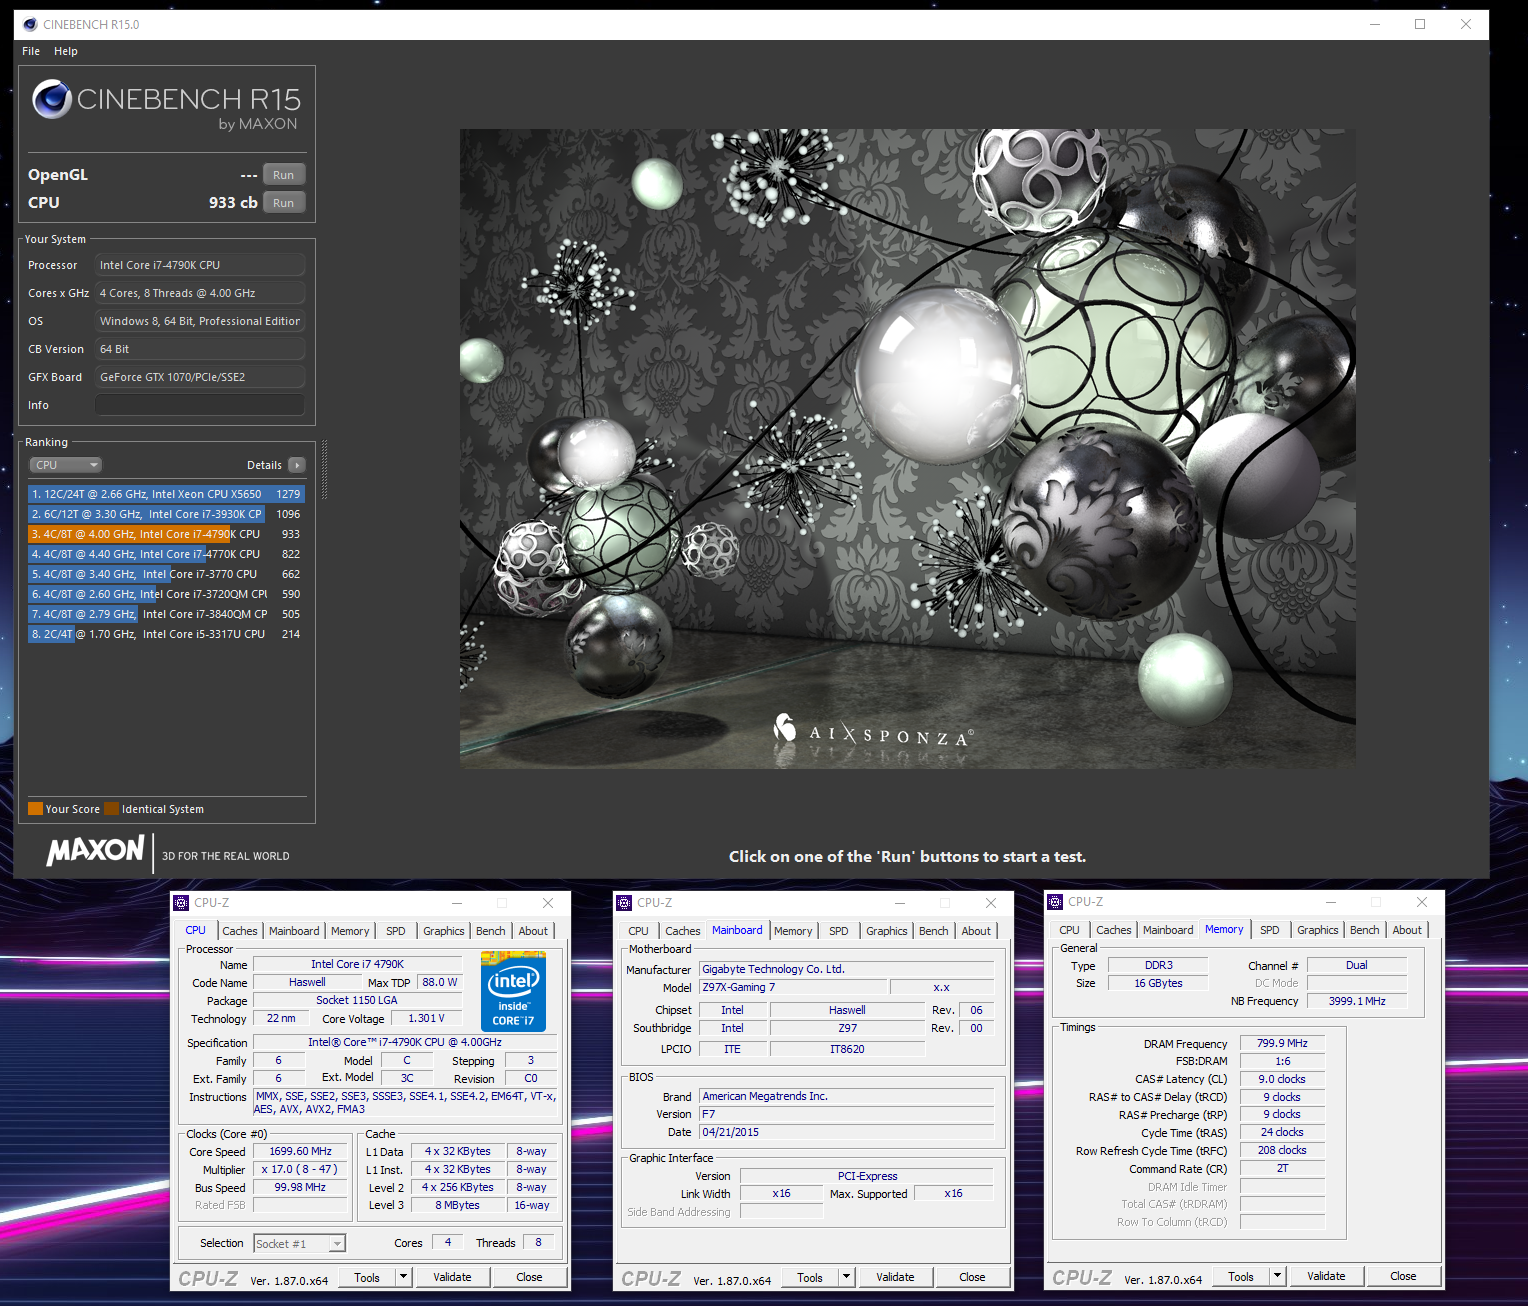
Task: Click the MAXON logo
Action: click(96, 851)
